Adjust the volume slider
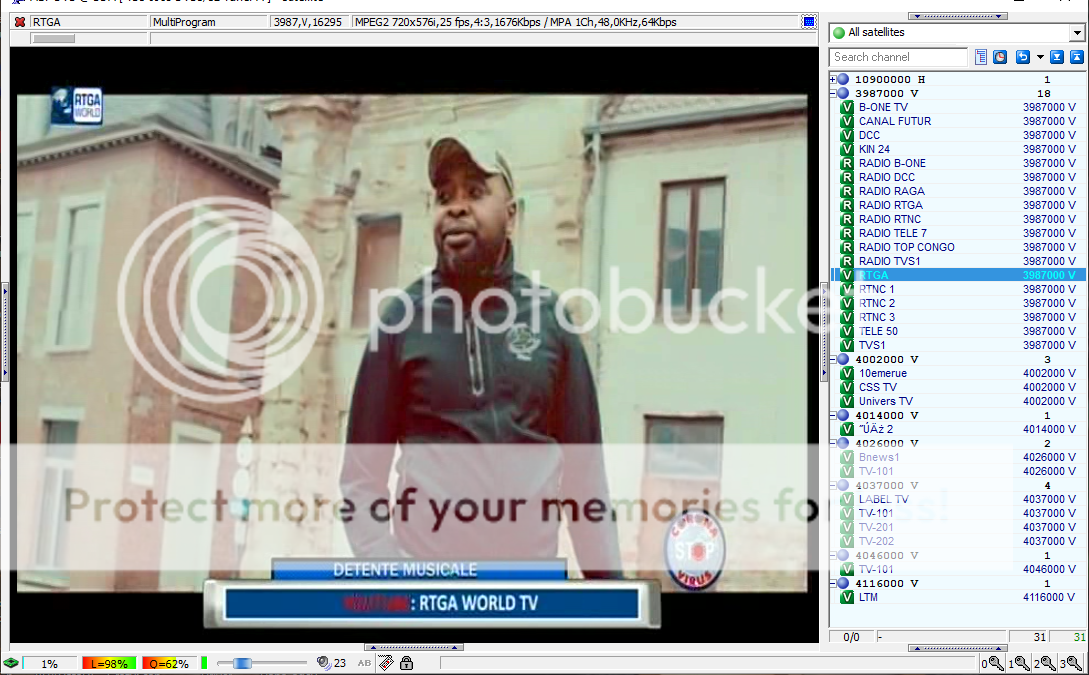The width and height of the screenshot is (1089, 675). pos(240,663)
